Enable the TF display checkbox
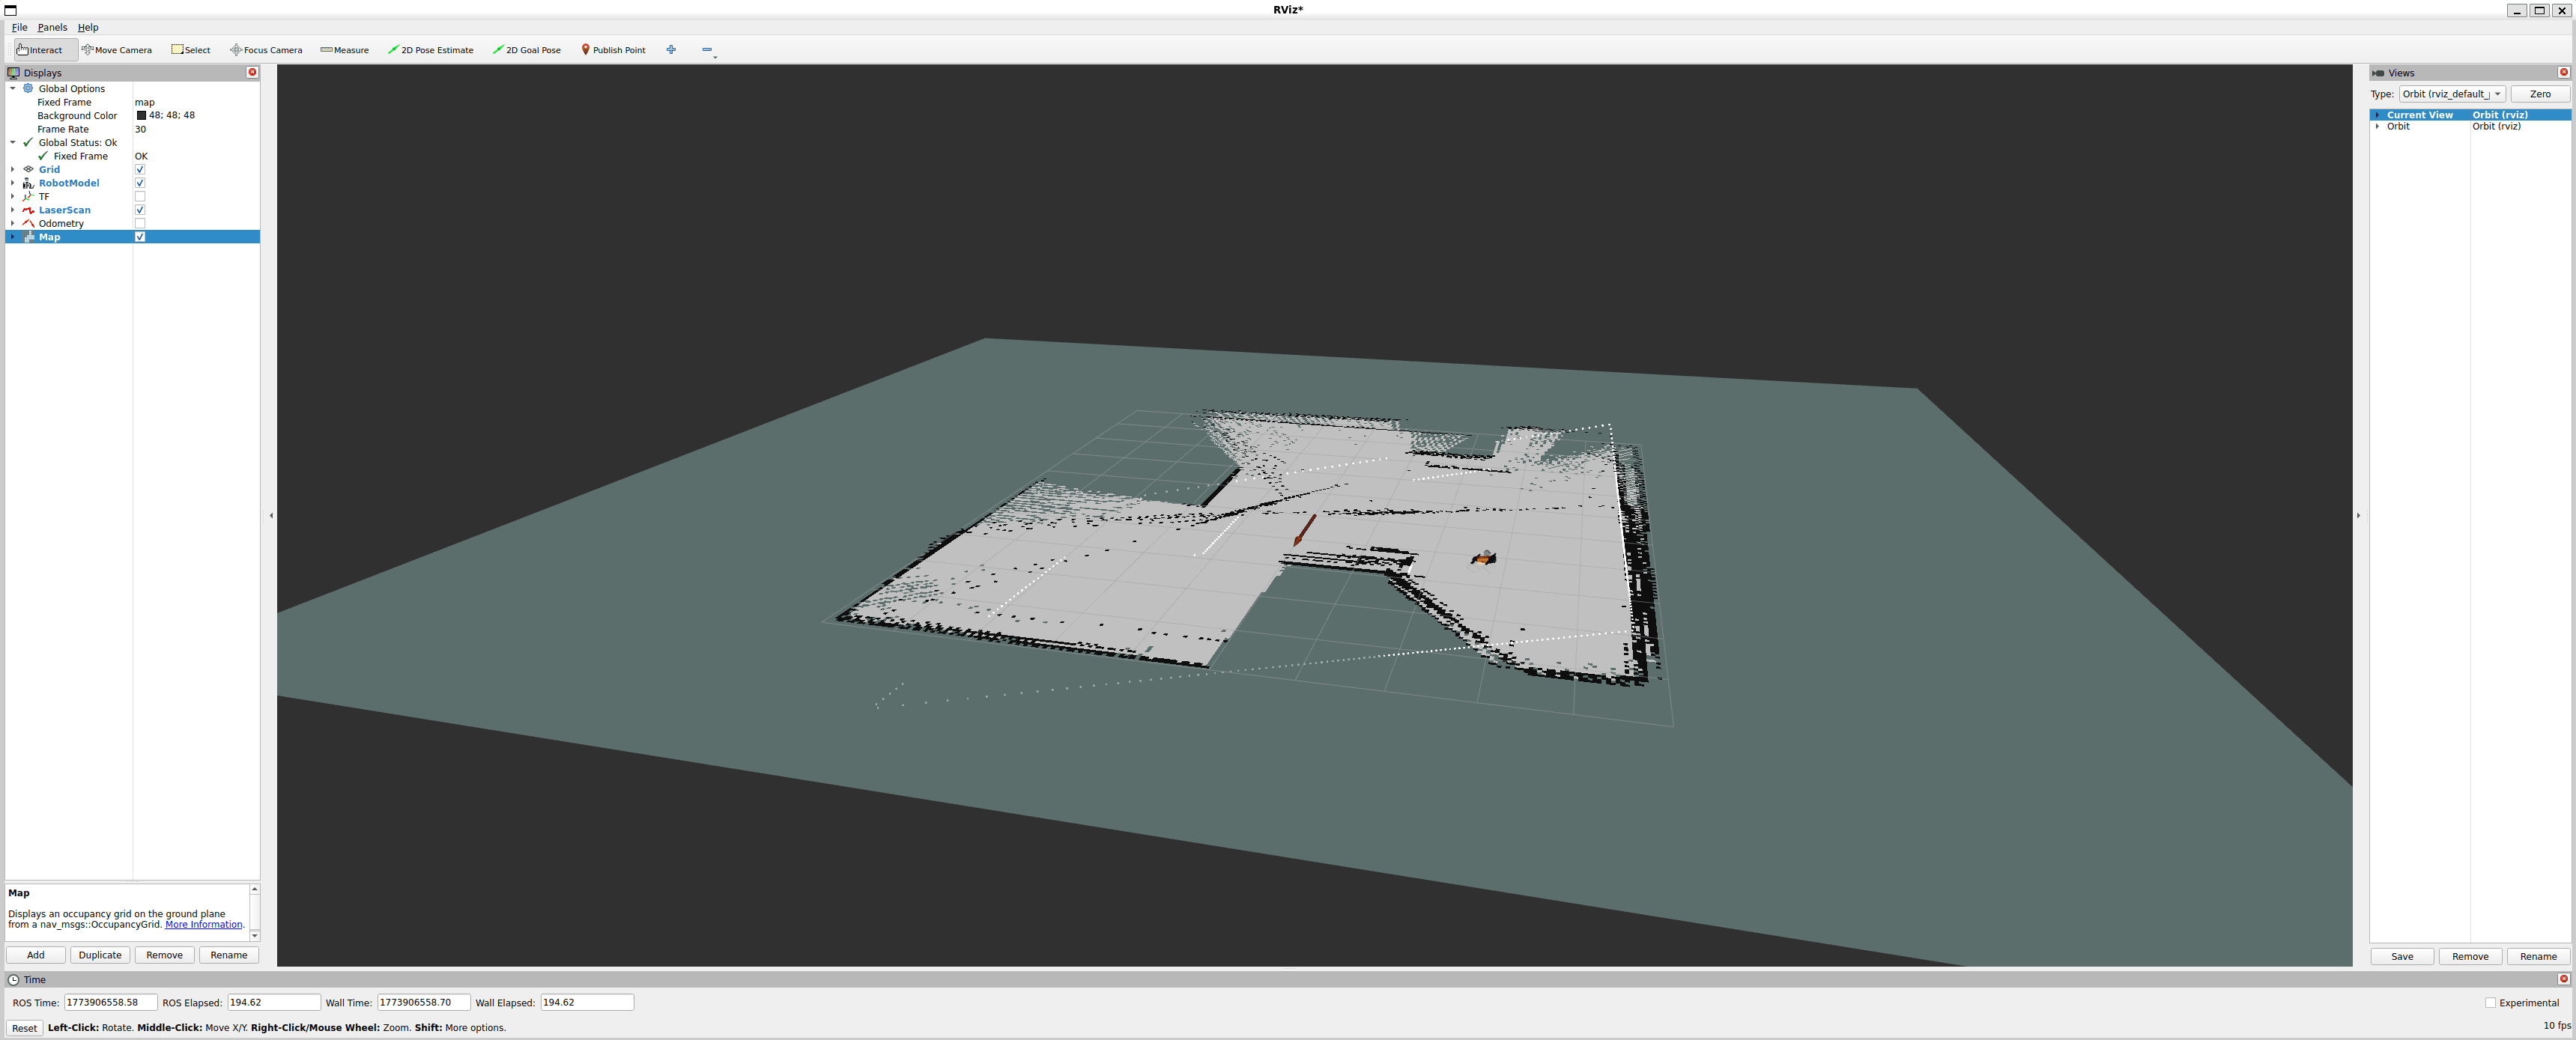The width and height of the screenshot is (2576, 1040). coord(140,197)
